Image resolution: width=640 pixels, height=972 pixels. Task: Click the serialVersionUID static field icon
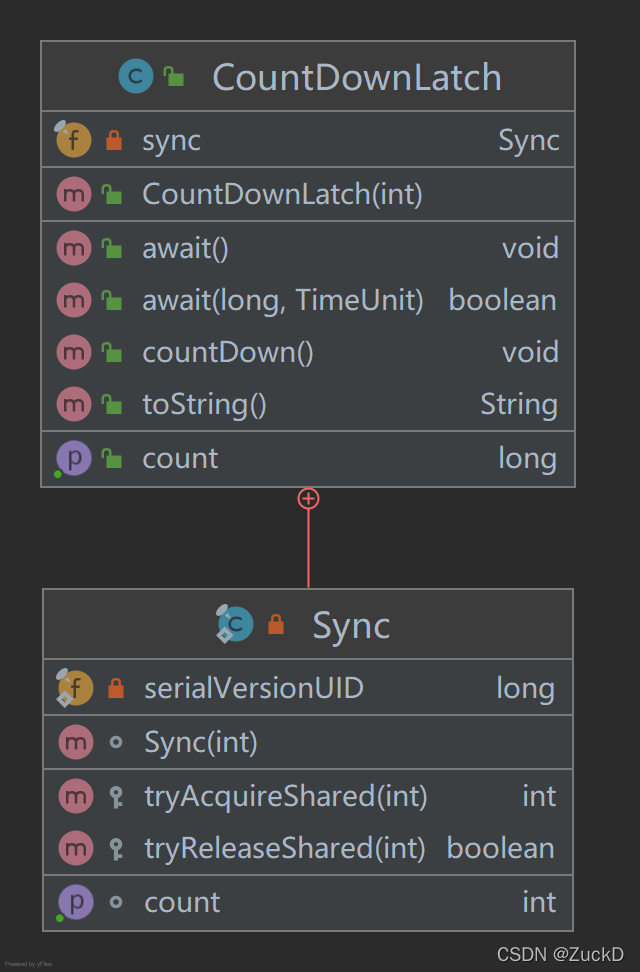tap(74, 687)
